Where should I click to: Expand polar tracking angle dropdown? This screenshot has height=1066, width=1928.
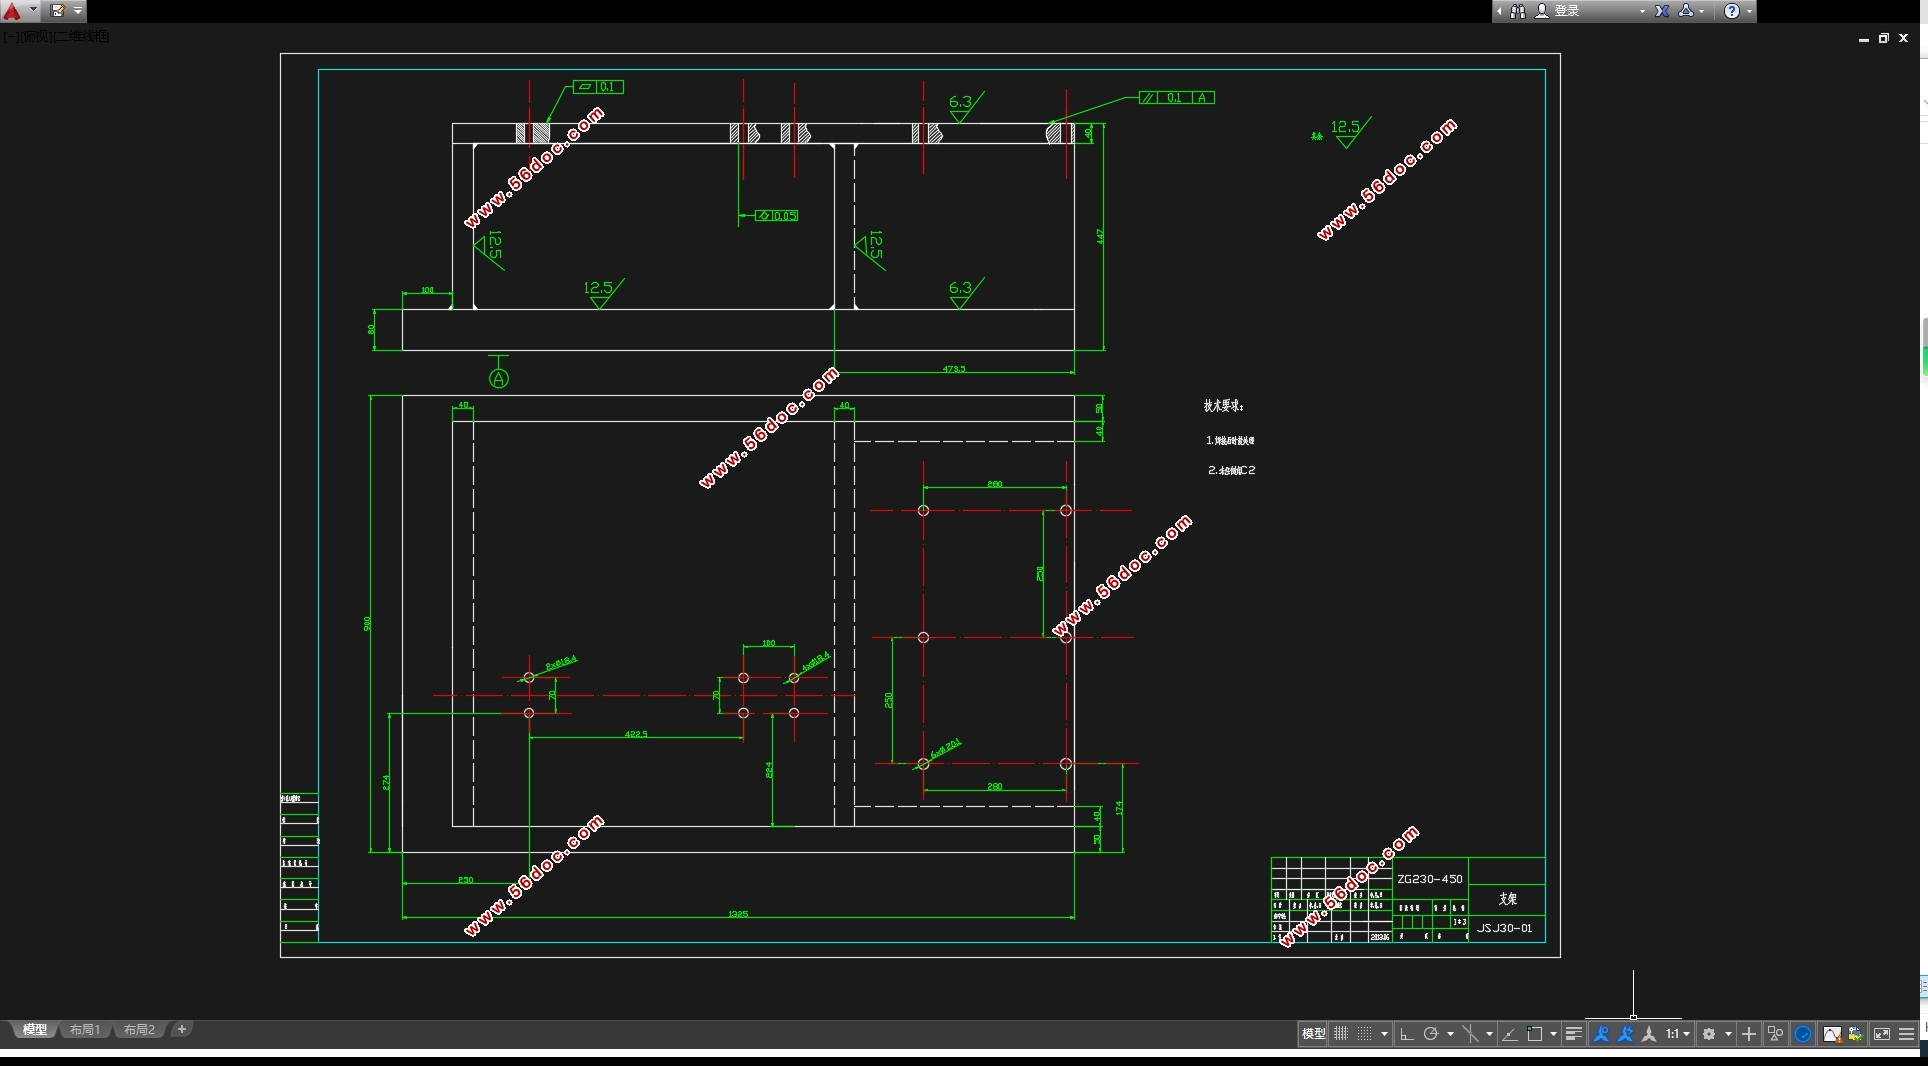pos(1450,1034)
